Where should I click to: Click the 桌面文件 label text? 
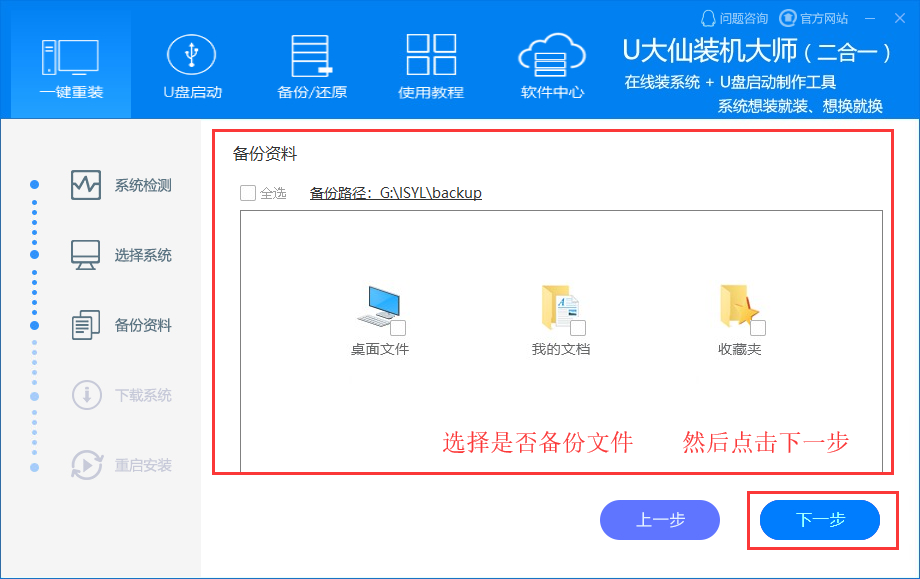tap(380, 350)
